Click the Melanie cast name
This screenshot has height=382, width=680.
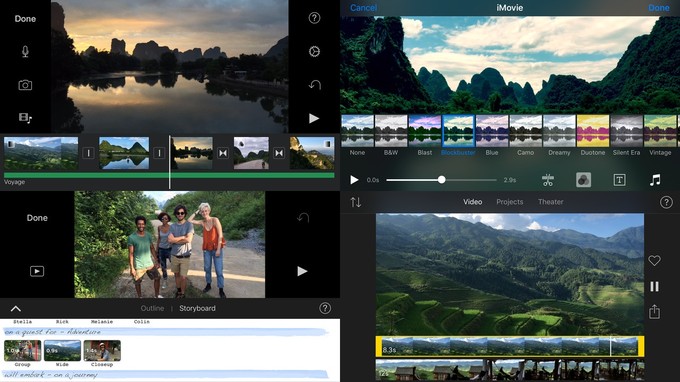coord(102,322)
